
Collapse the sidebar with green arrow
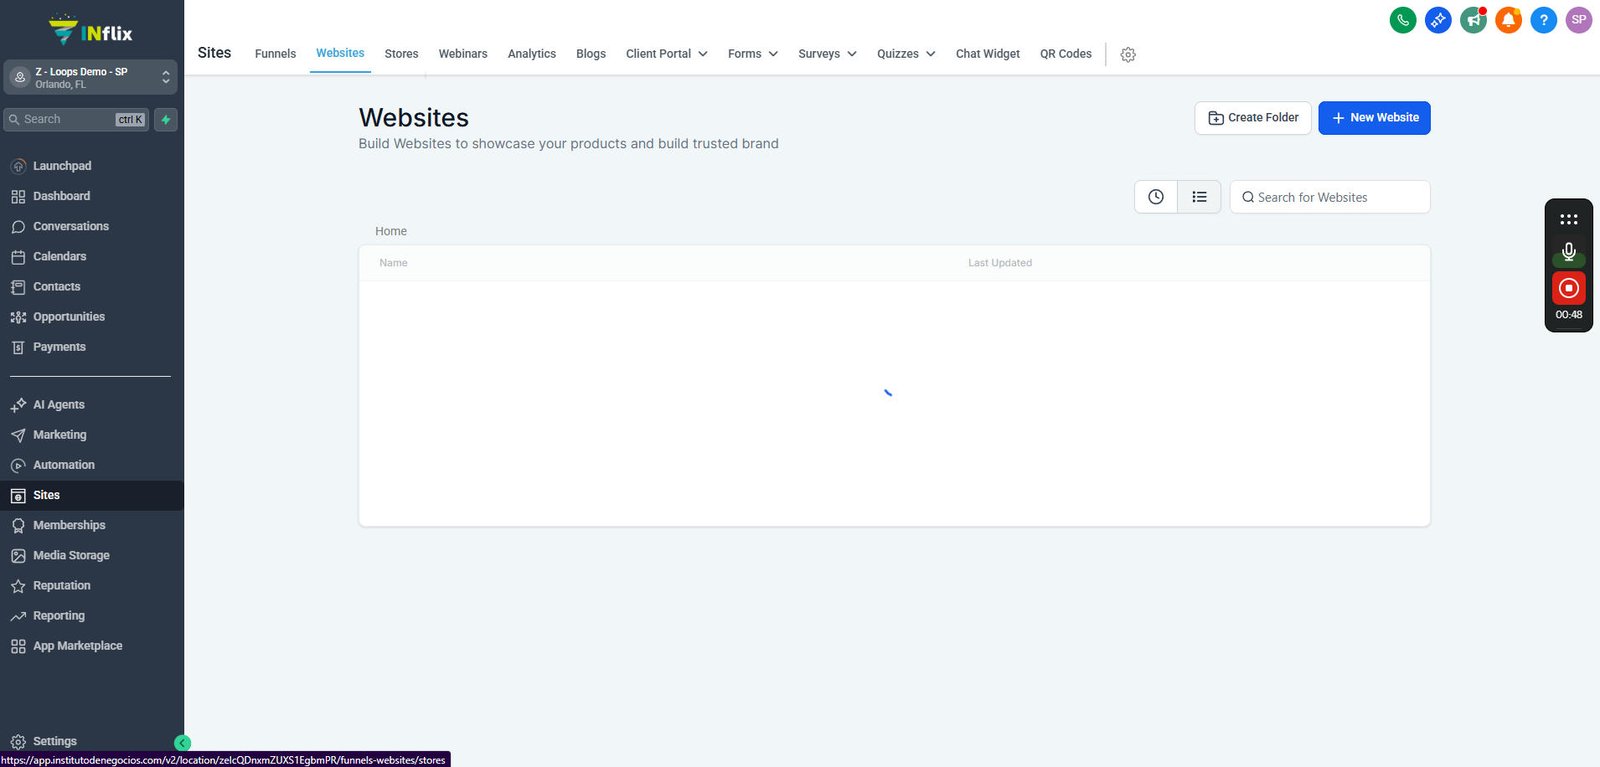pos(182,742)
